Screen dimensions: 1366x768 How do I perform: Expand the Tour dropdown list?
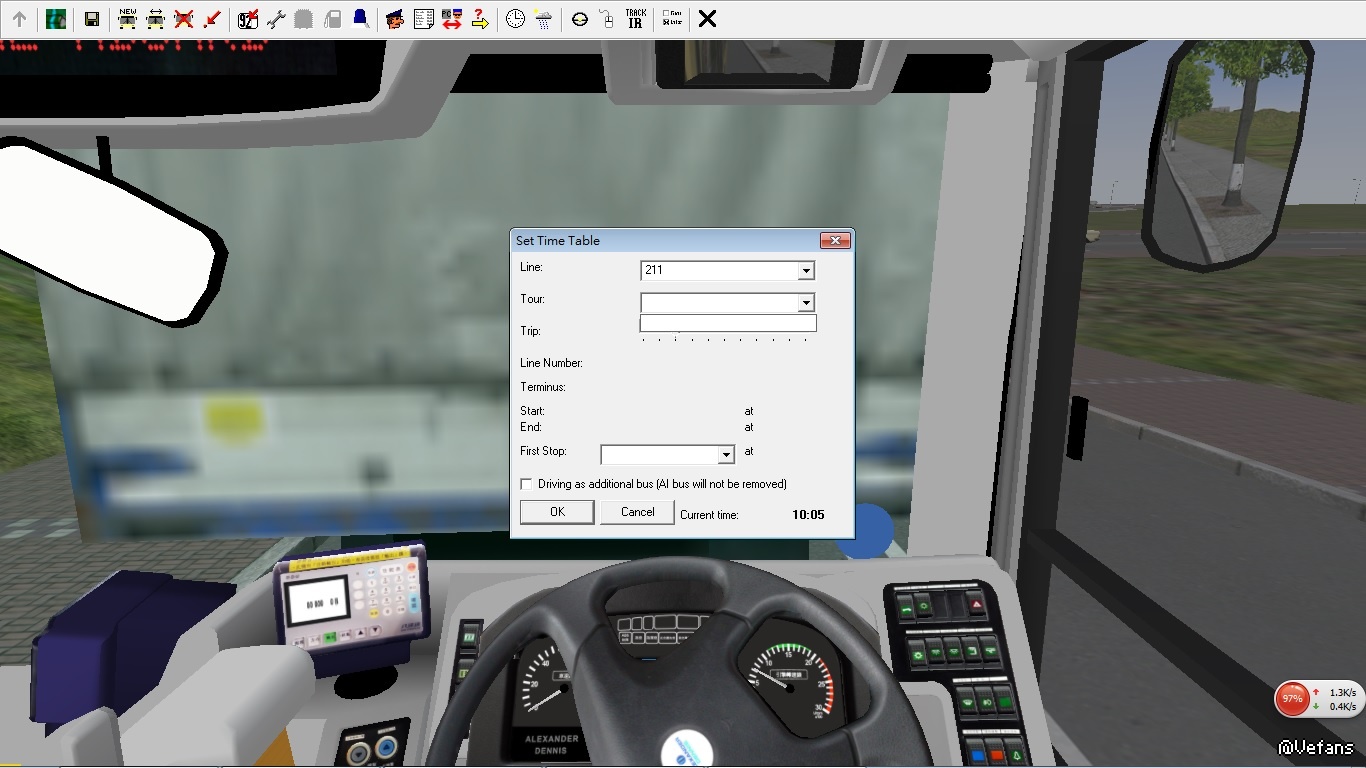806,303
